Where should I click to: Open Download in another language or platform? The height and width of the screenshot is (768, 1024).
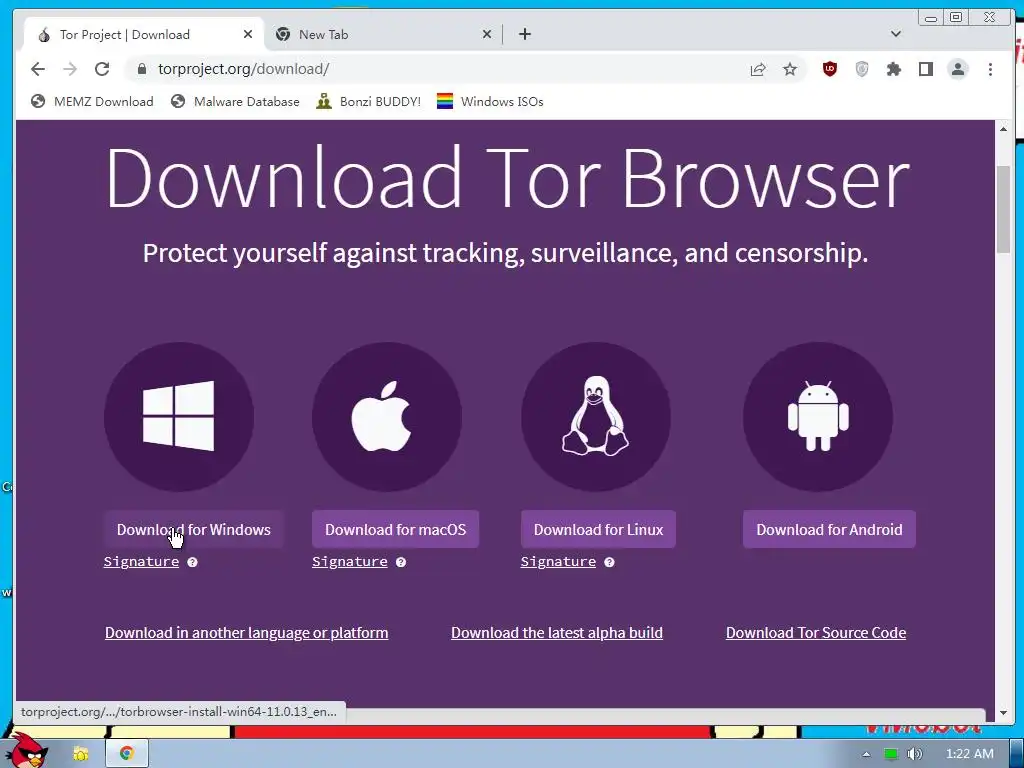[x=247, y=633]
